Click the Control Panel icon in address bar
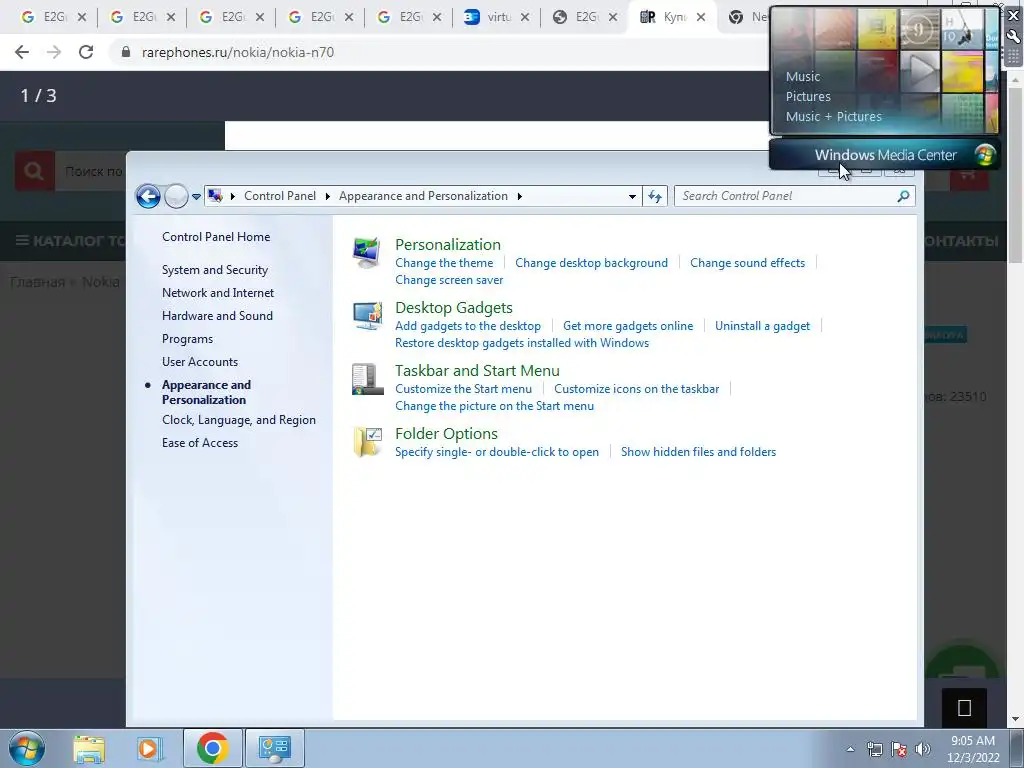This screenshot has height=768, width=1024. pos(216,196)
